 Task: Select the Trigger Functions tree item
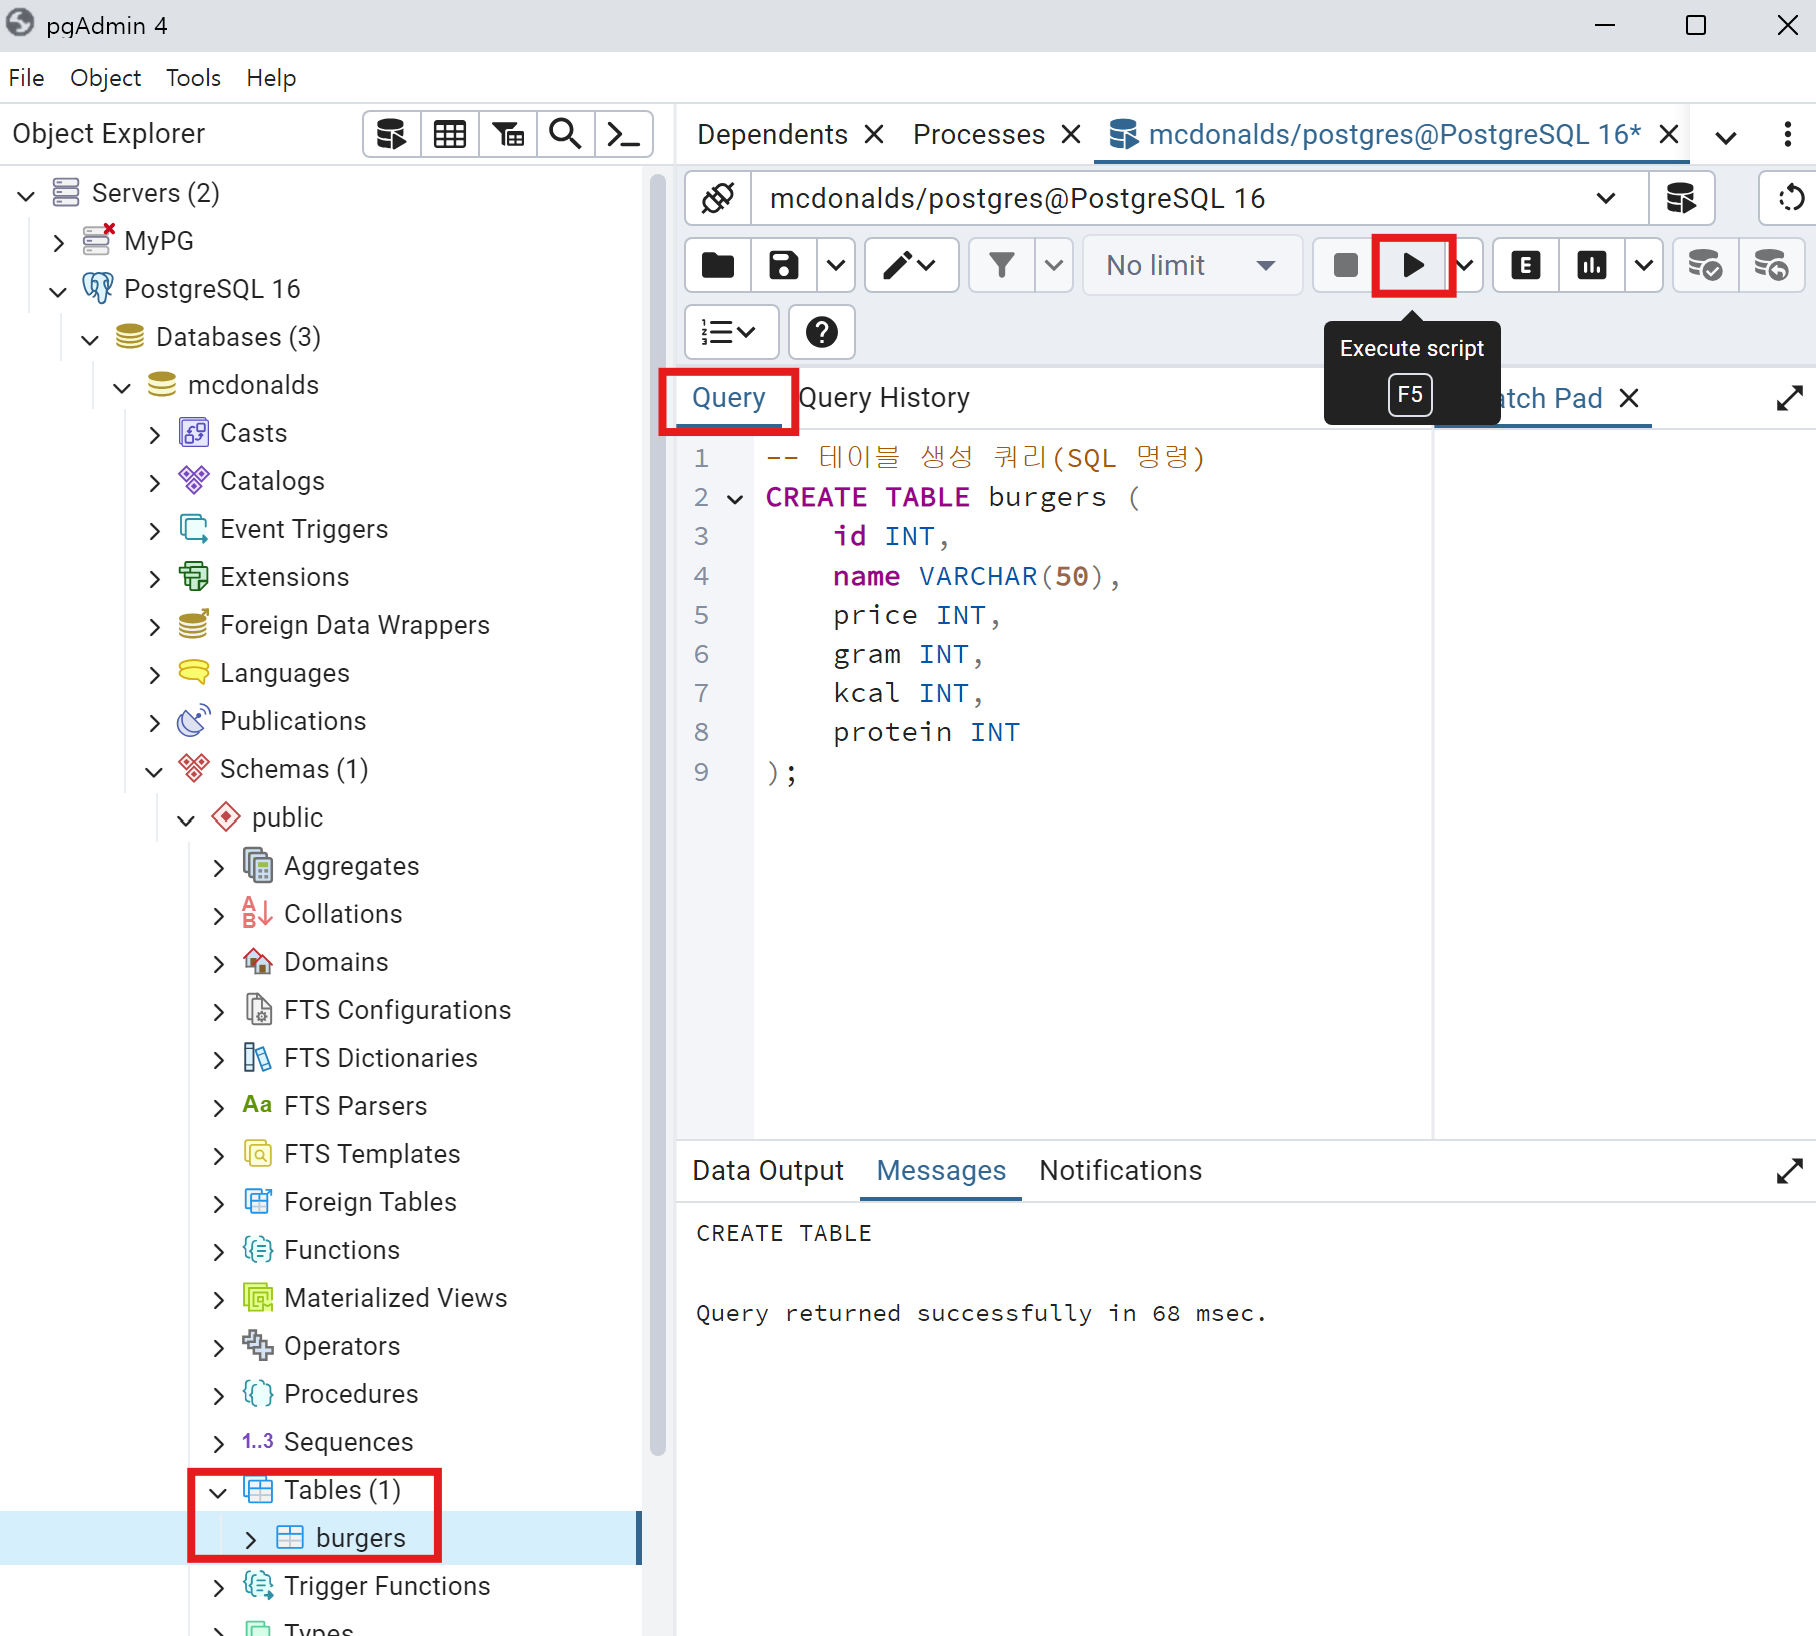pos(387,1586)
